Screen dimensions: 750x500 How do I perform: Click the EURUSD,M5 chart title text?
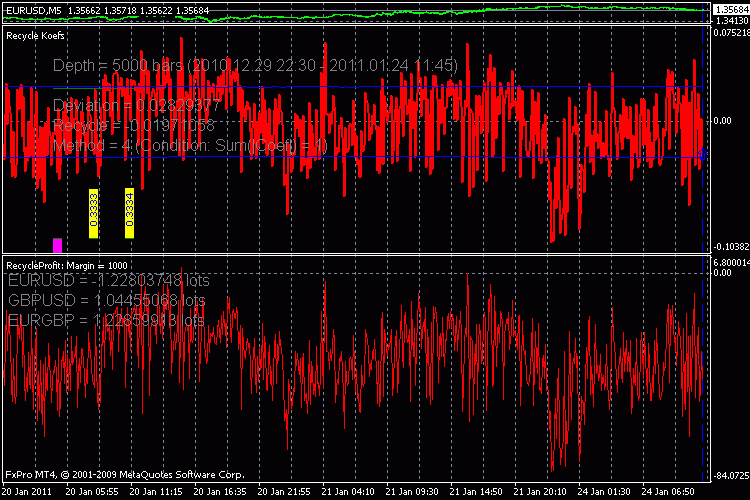(36, 10)
